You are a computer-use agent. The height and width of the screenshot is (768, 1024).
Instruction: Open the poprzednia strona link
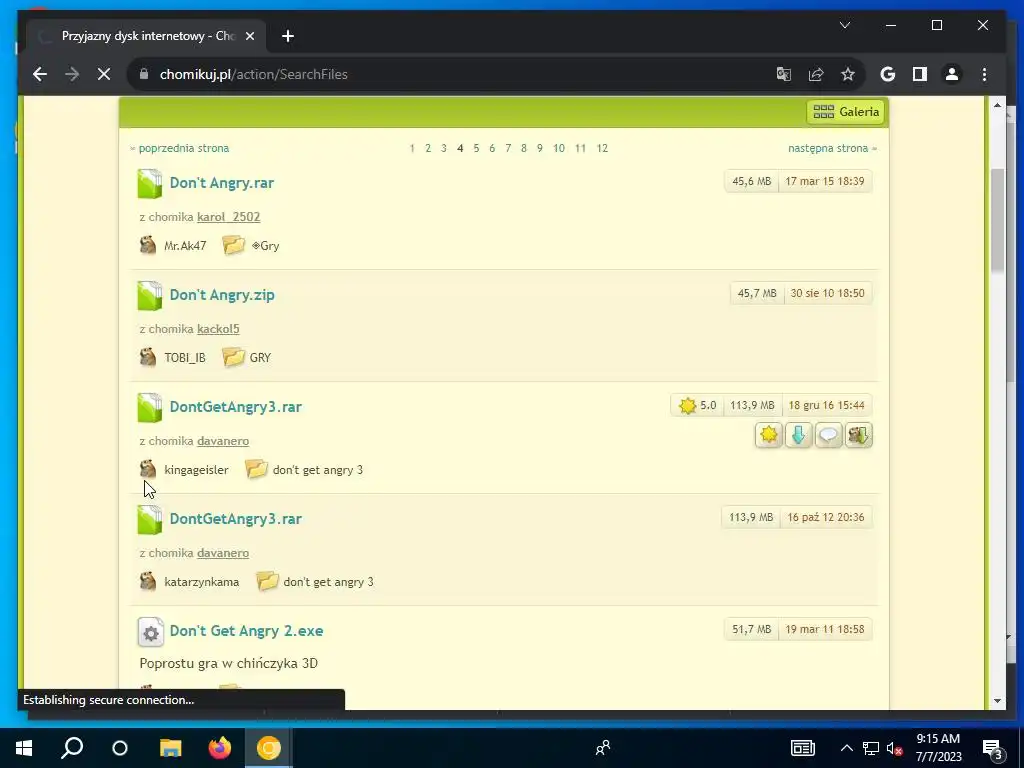point(184,148)
